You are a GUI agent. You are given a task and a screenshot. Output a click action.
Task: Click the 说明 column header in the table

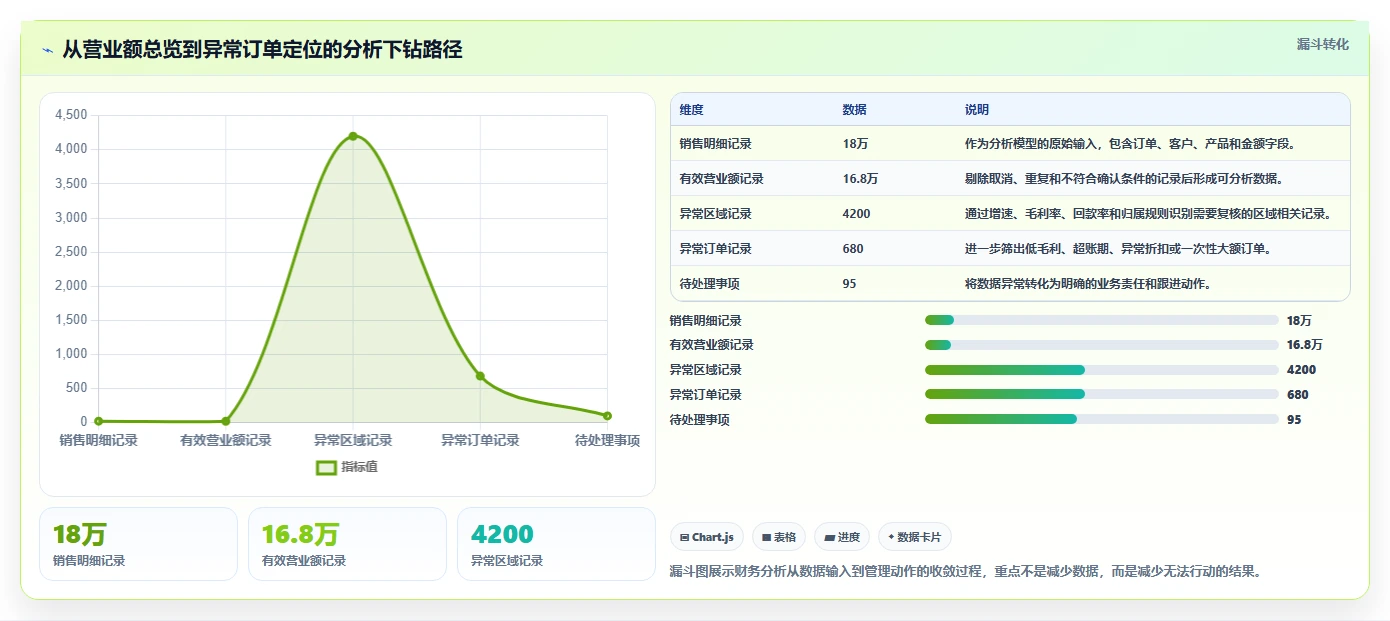(x=977, y=110)
